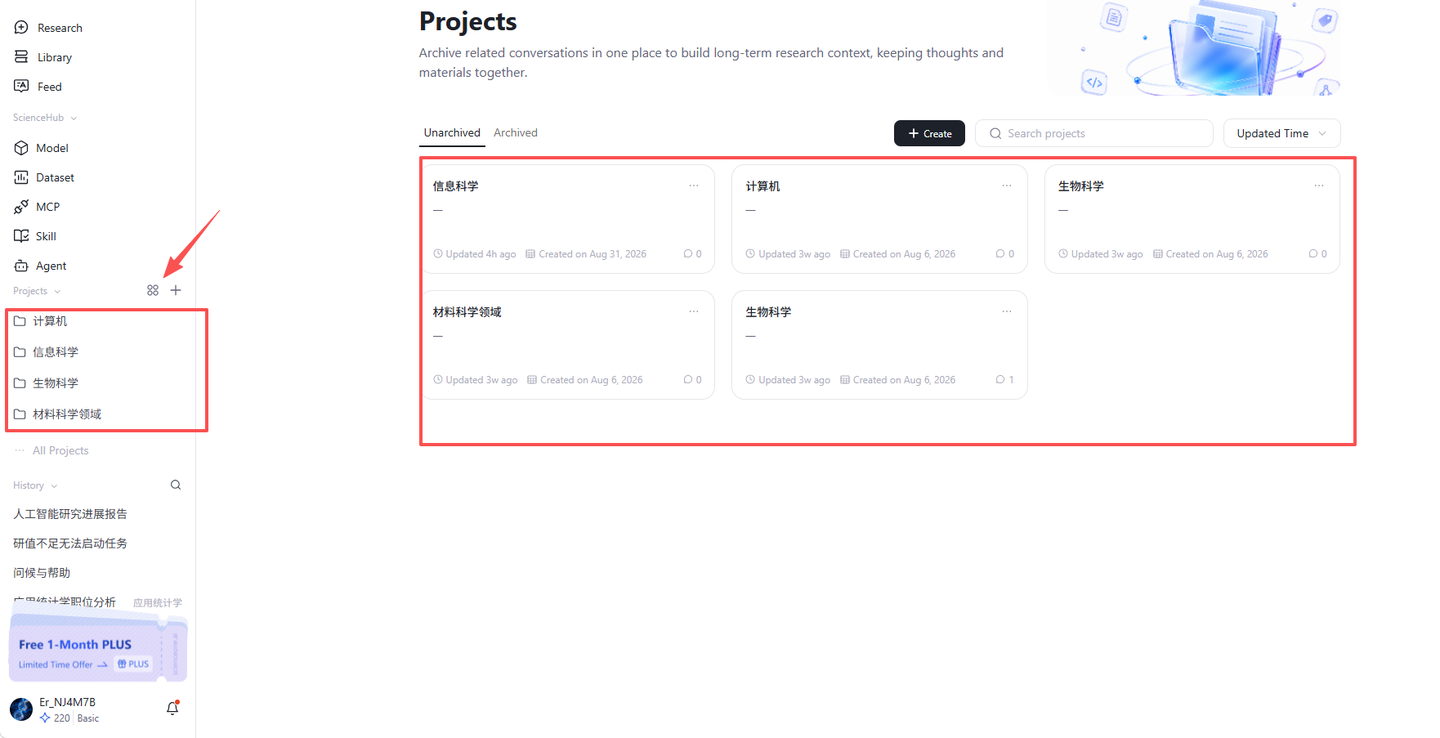Navigate to Dataset
The image size is (1440, 738).
click(44, 177)
